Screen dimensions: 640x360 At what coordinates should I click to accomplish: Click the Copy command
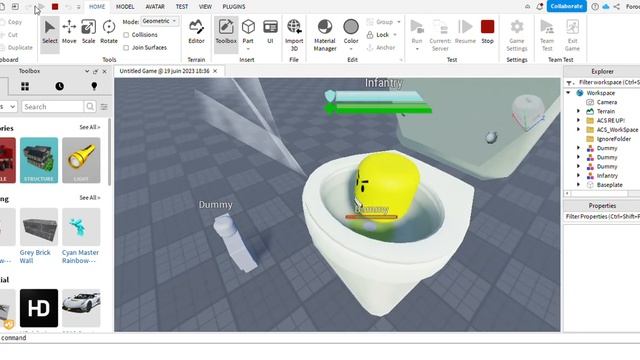11,22
